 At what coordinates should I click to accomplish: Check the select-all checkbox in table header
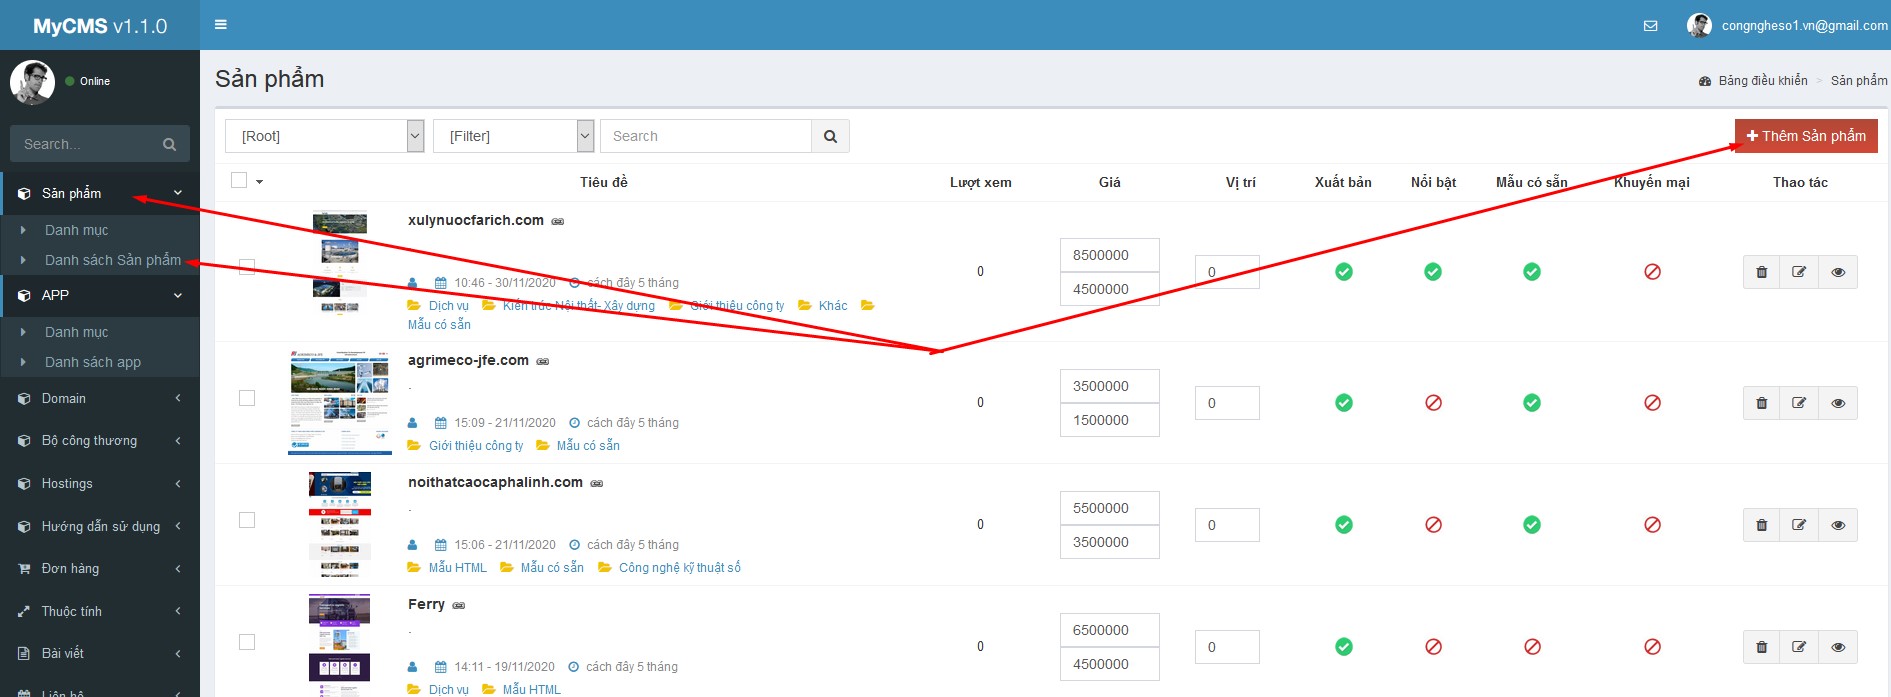tap(239, 181)
